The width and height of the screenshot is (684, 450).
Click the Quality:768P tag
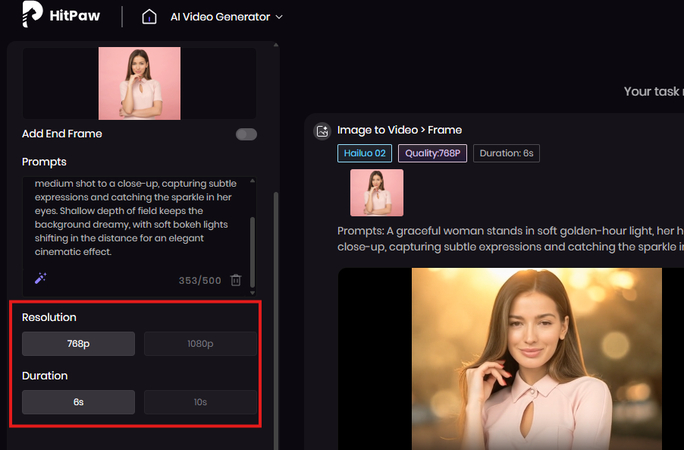coord(432,153)
